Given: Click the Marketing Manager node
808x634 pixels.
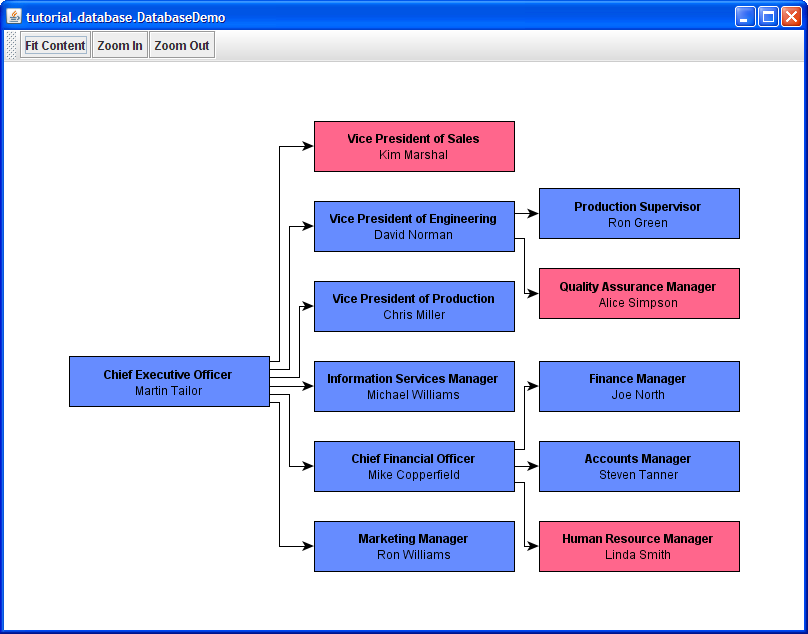Looking at the screenshot, I should point(414,547).
